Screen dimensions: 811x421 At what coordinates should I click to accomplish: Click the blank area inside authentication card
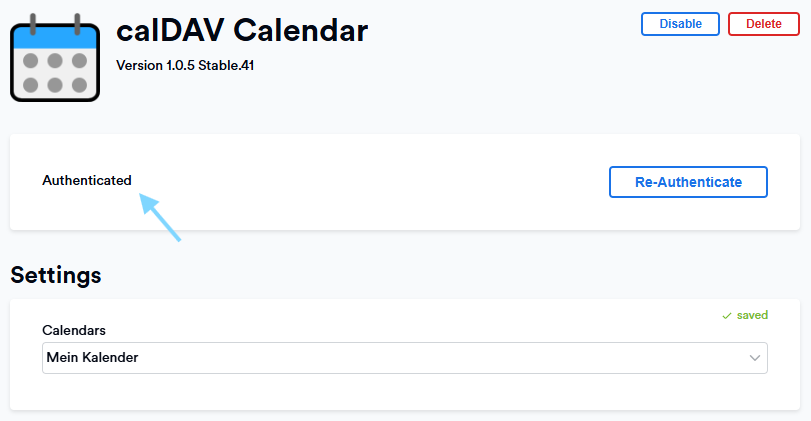click(362, 182)
